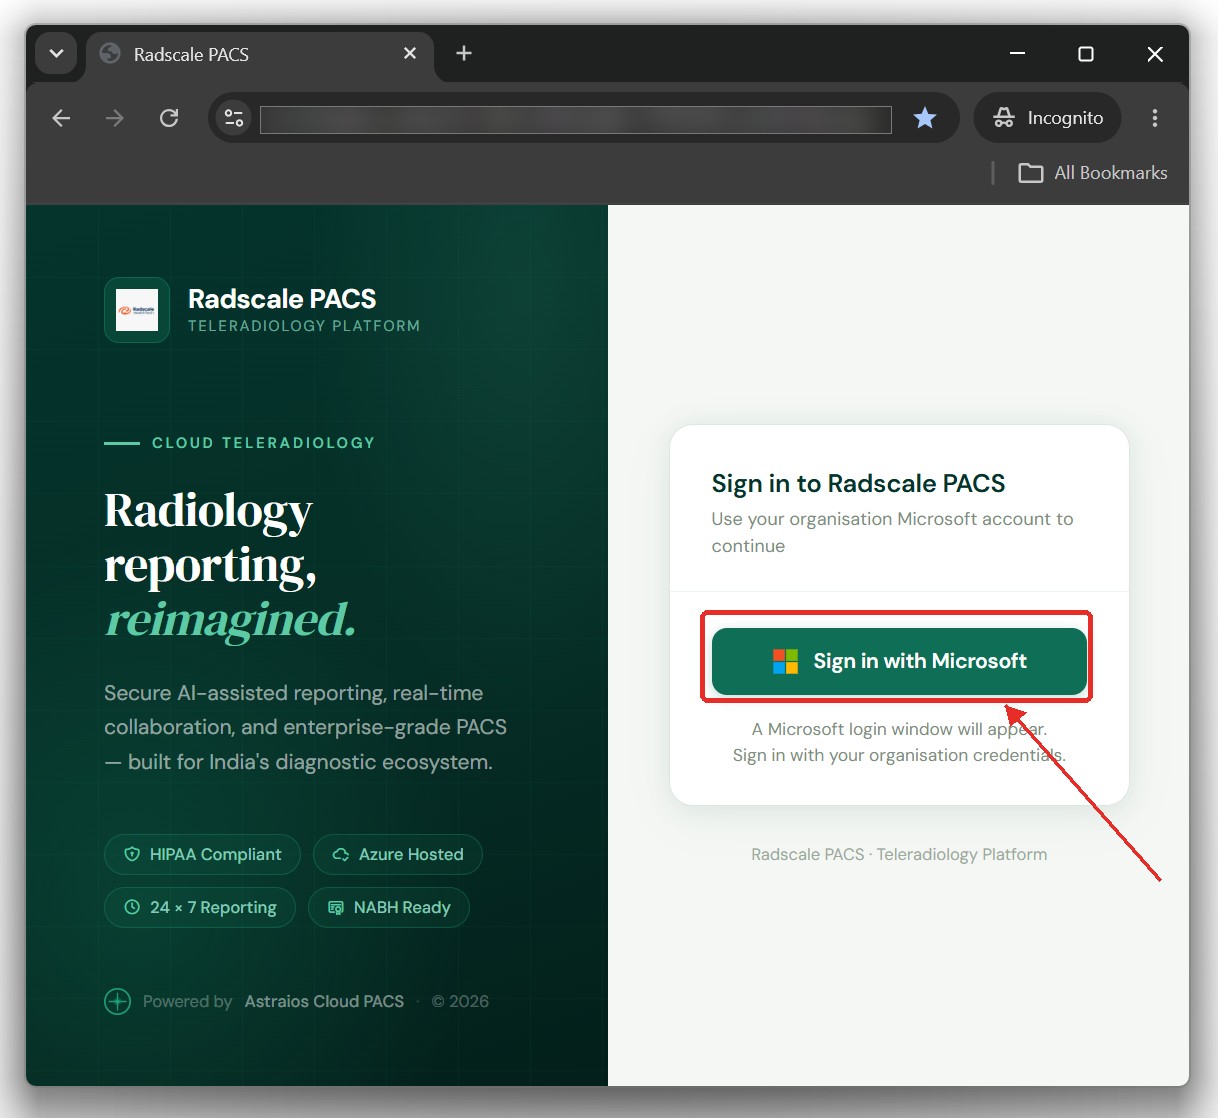Open the All Bookmarks folder
Screen dimensions: 1218x1118
pyautogui.click(x=1093, y=173)
